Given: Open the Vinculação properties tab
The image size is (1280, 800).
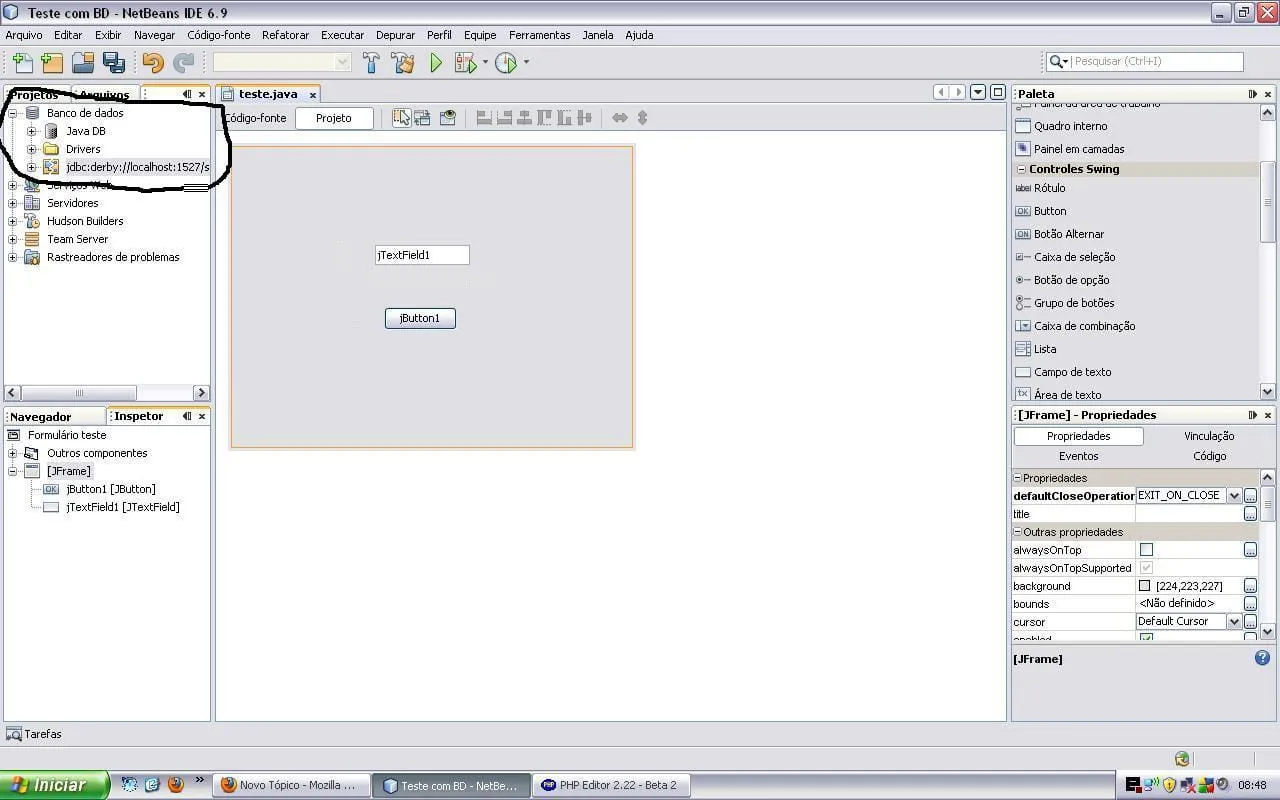Looking at the screenshot, I should (x=1209, y=436).
